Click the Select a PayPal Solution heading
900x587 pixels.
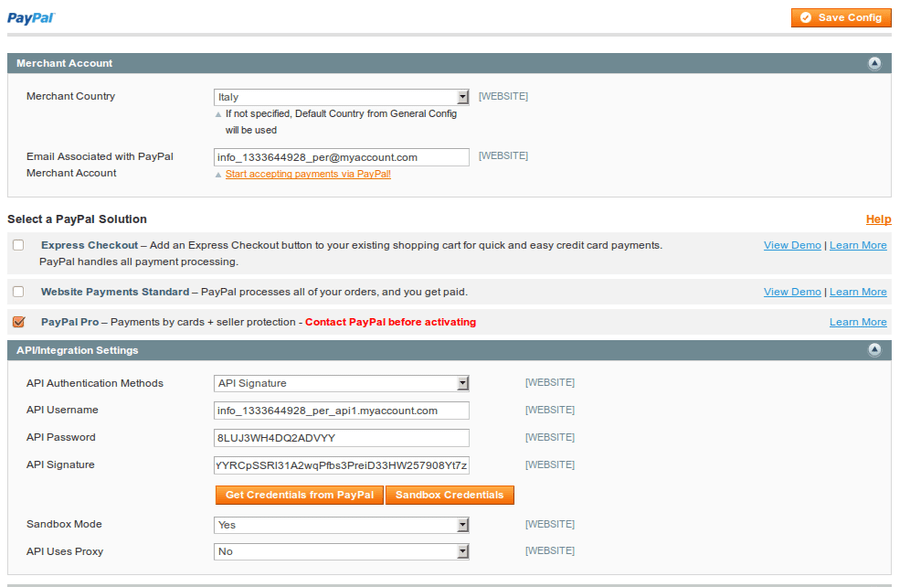coord(77,219)
